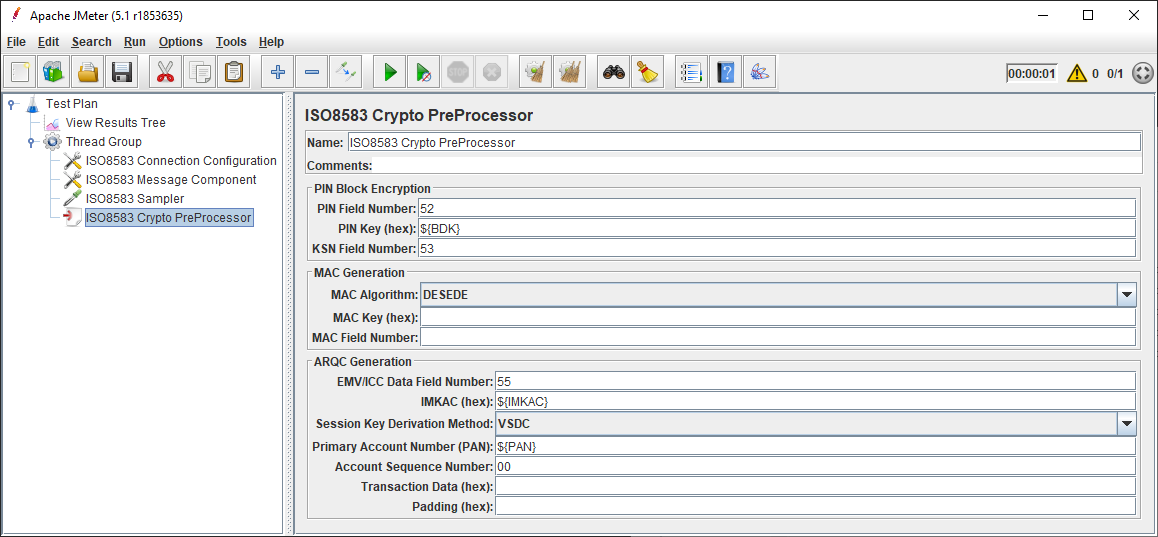Click the Cut scissors icon
The width and height of the screenshot is (1158, 537).
tap(165, 72)
